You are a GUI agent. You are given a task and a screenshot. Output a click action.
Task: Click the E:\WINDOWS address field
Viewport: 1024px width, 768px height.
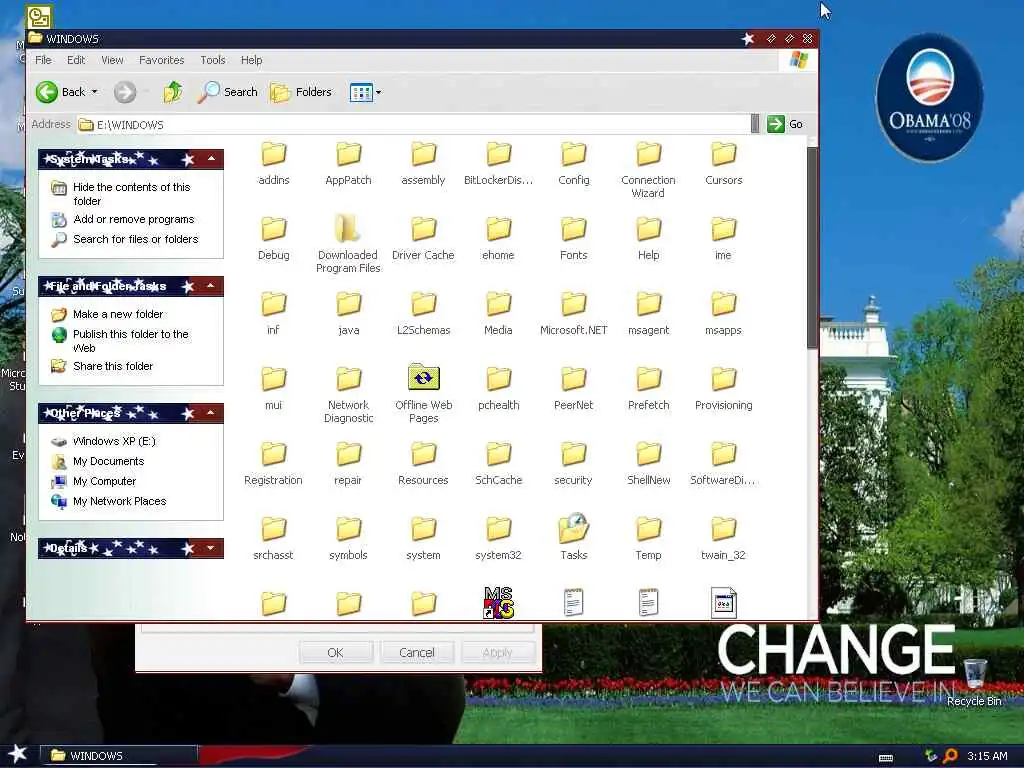tap(414, 124)
